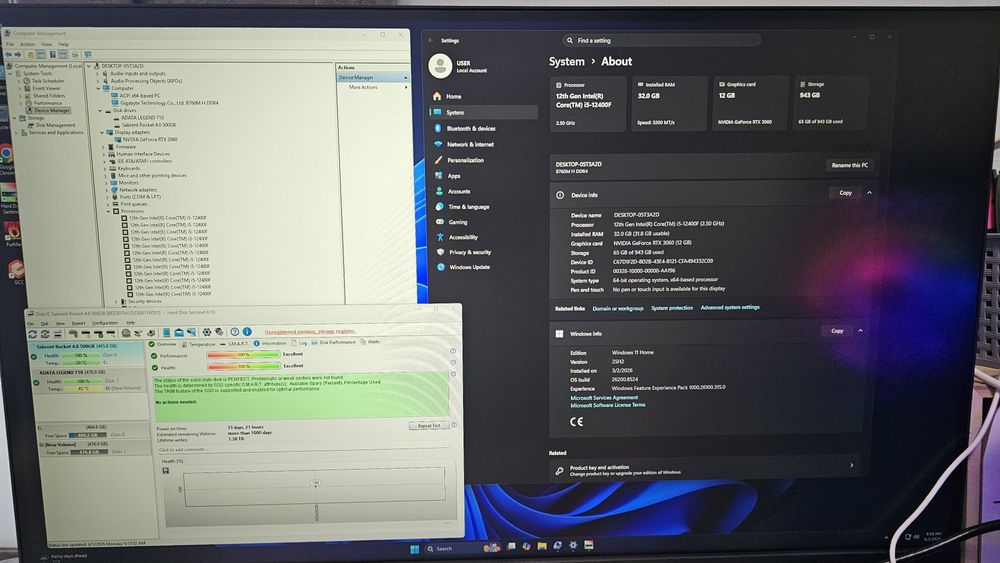This screenshot has width=1000, height=563.
Task: Click the help question mark icon in Hard Disk Sentinel toolbar
Action: pos(235,332)
